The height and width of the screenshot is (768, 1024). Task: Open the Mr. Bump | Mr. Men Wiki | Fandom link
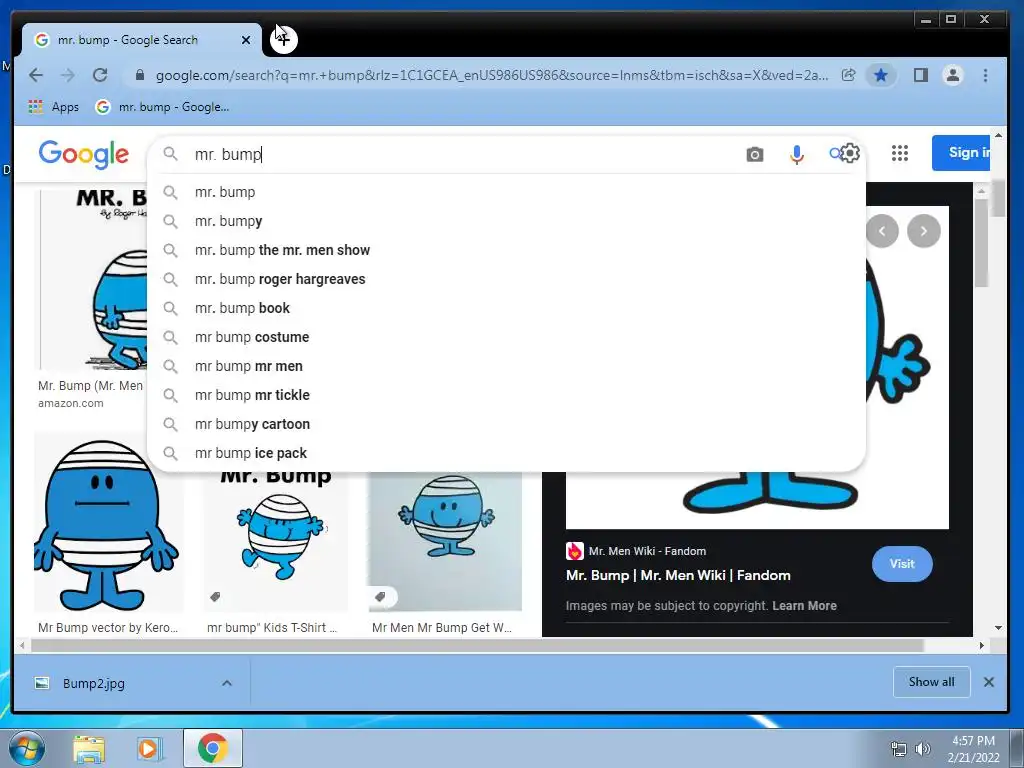(678, 575)
